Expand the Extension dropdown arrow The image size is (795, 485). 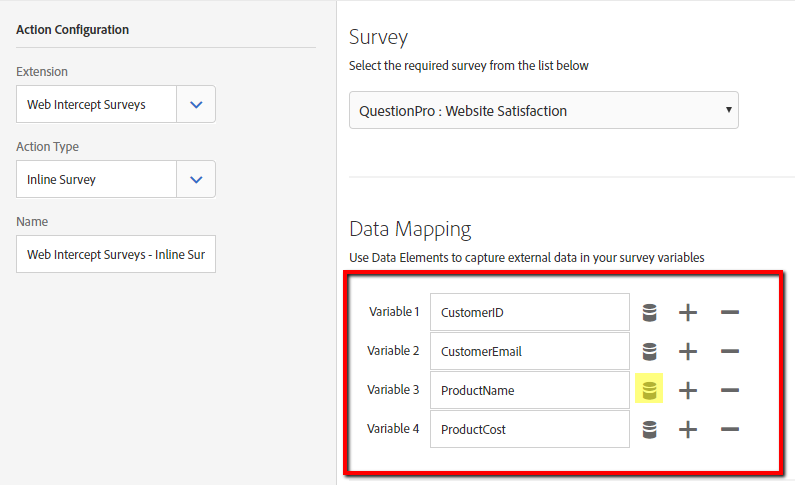click(196, 104)
